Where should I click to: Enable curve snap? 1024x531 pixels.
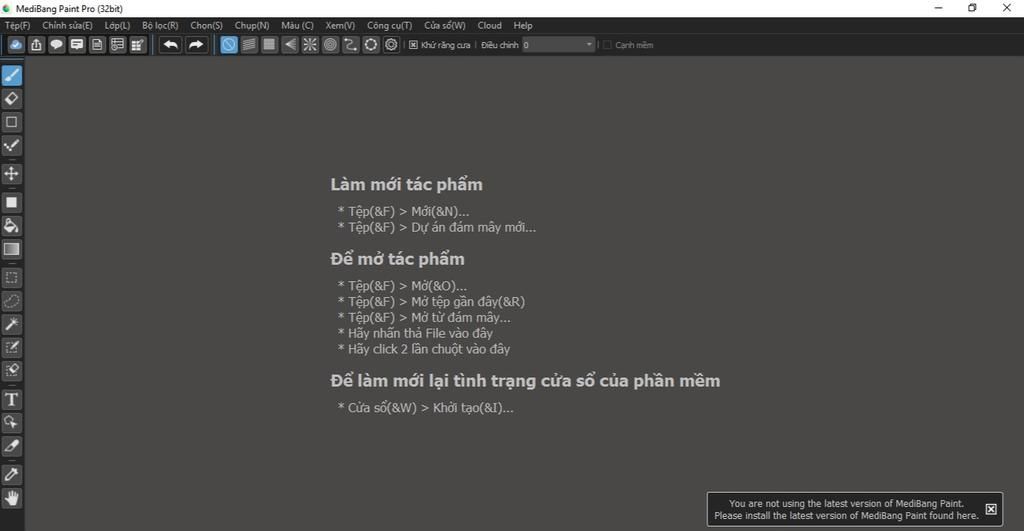pyautogui.click(x=350, y=44)
